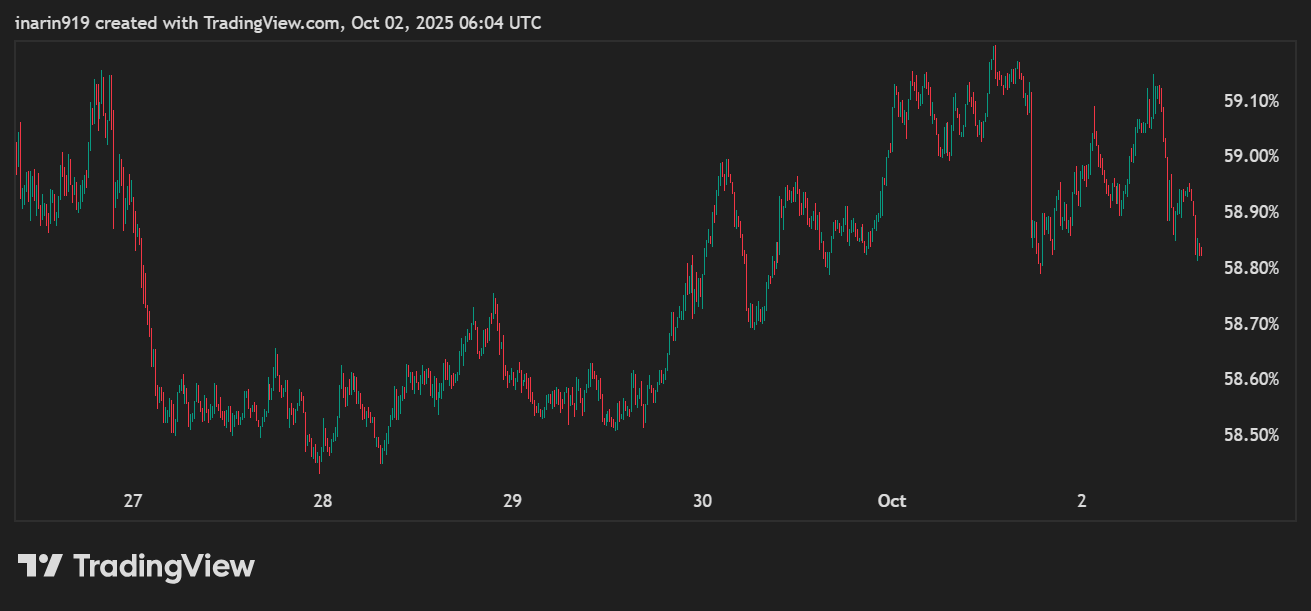
Task: Click the 58.60% price scale label
Action: click(1251, 379)
